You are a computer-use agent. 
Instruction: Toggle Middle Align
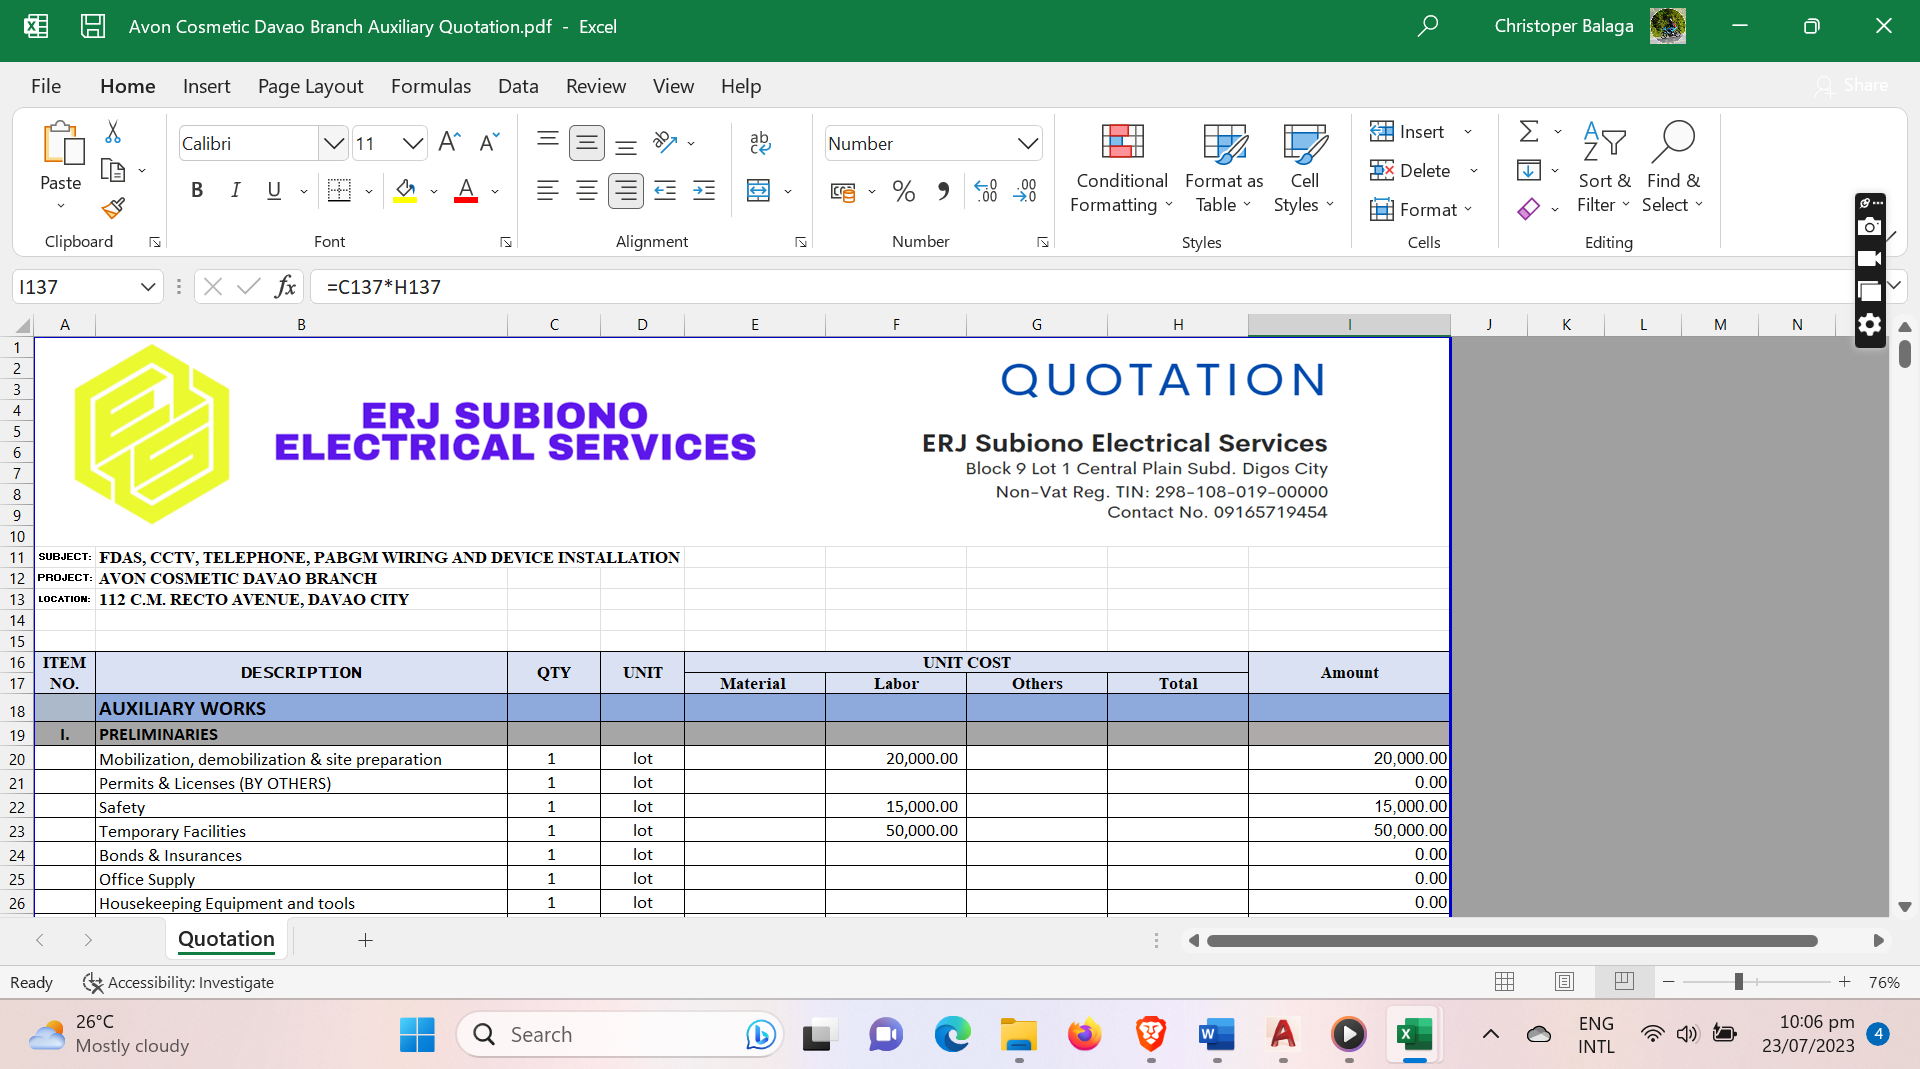pos(587,143)
